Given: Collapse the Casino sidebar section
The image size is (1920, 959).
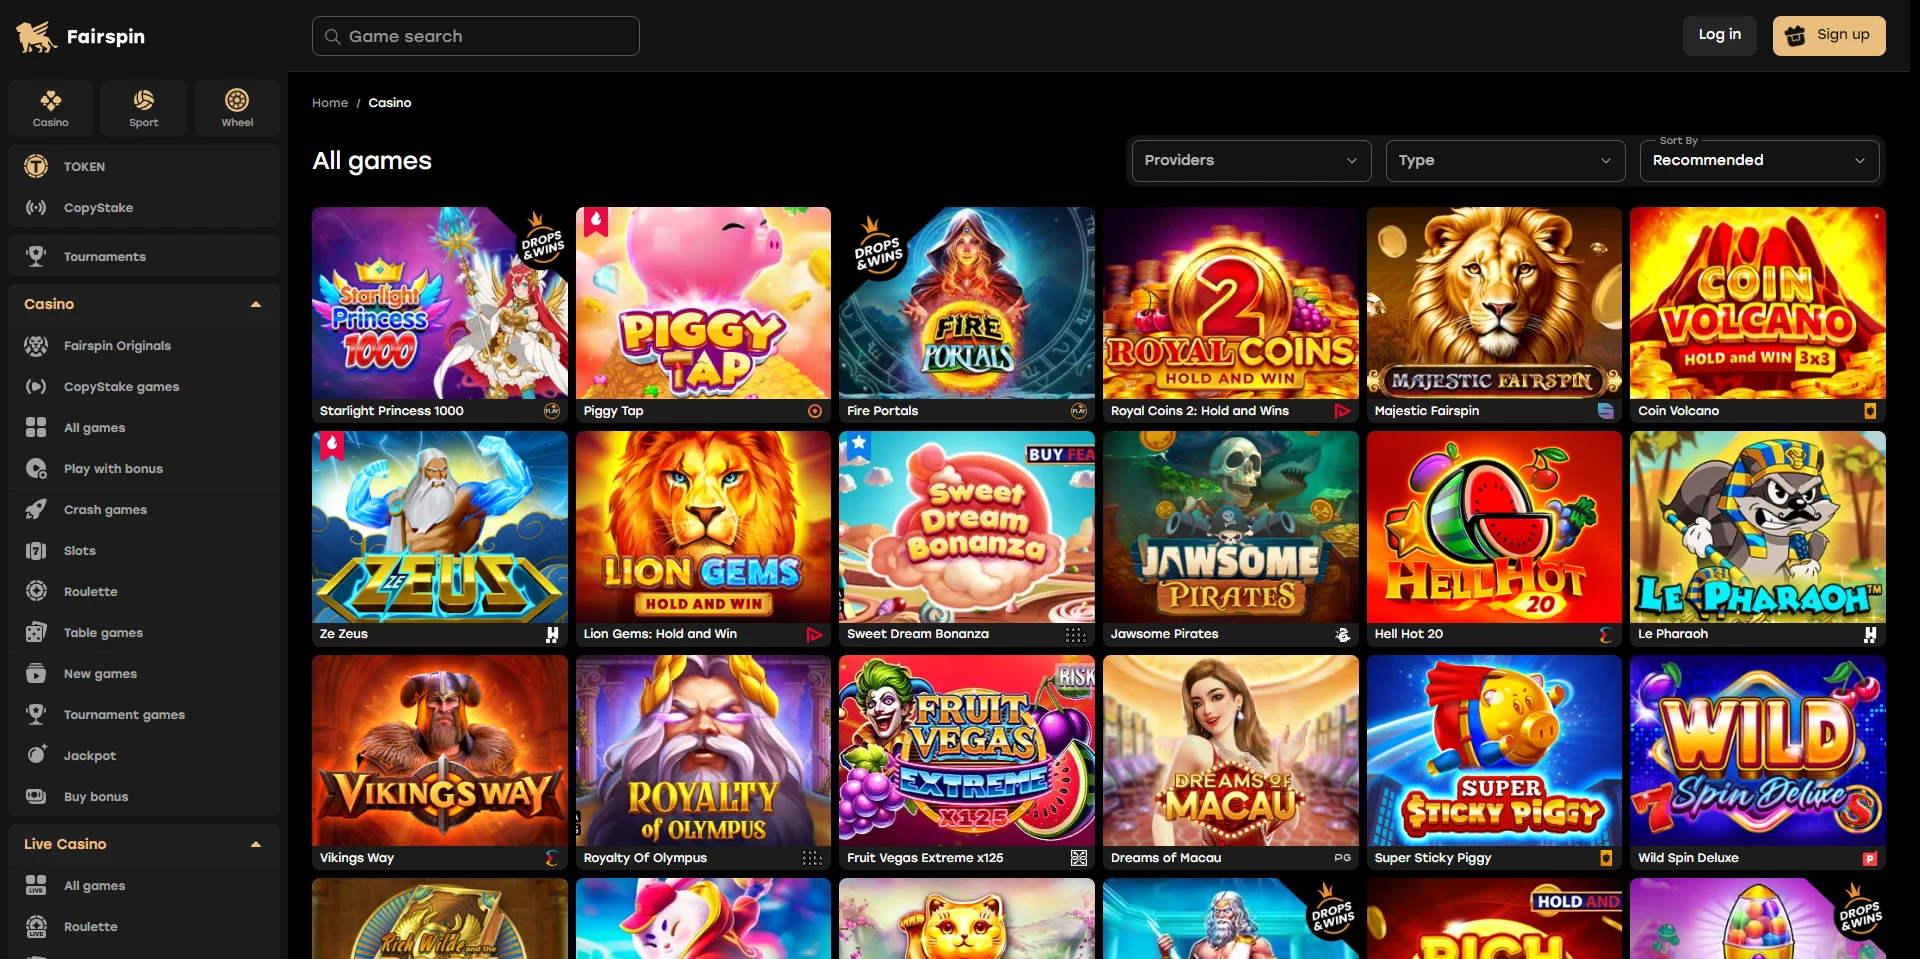Looking at the screenshot, I should [x=256, y=304].
